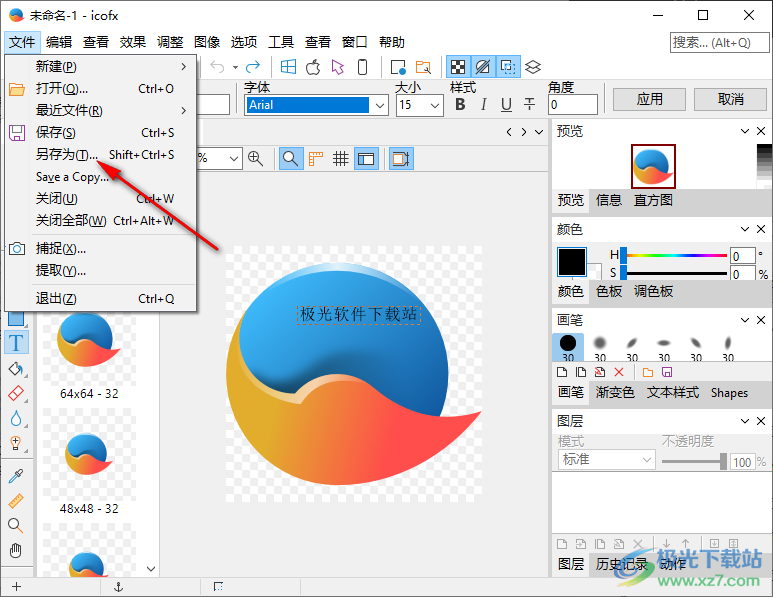Image resolution: width=773 pixels, height=597 pixels.
Task: Click the zoom in magnifier icon
Action: [255, 159]
